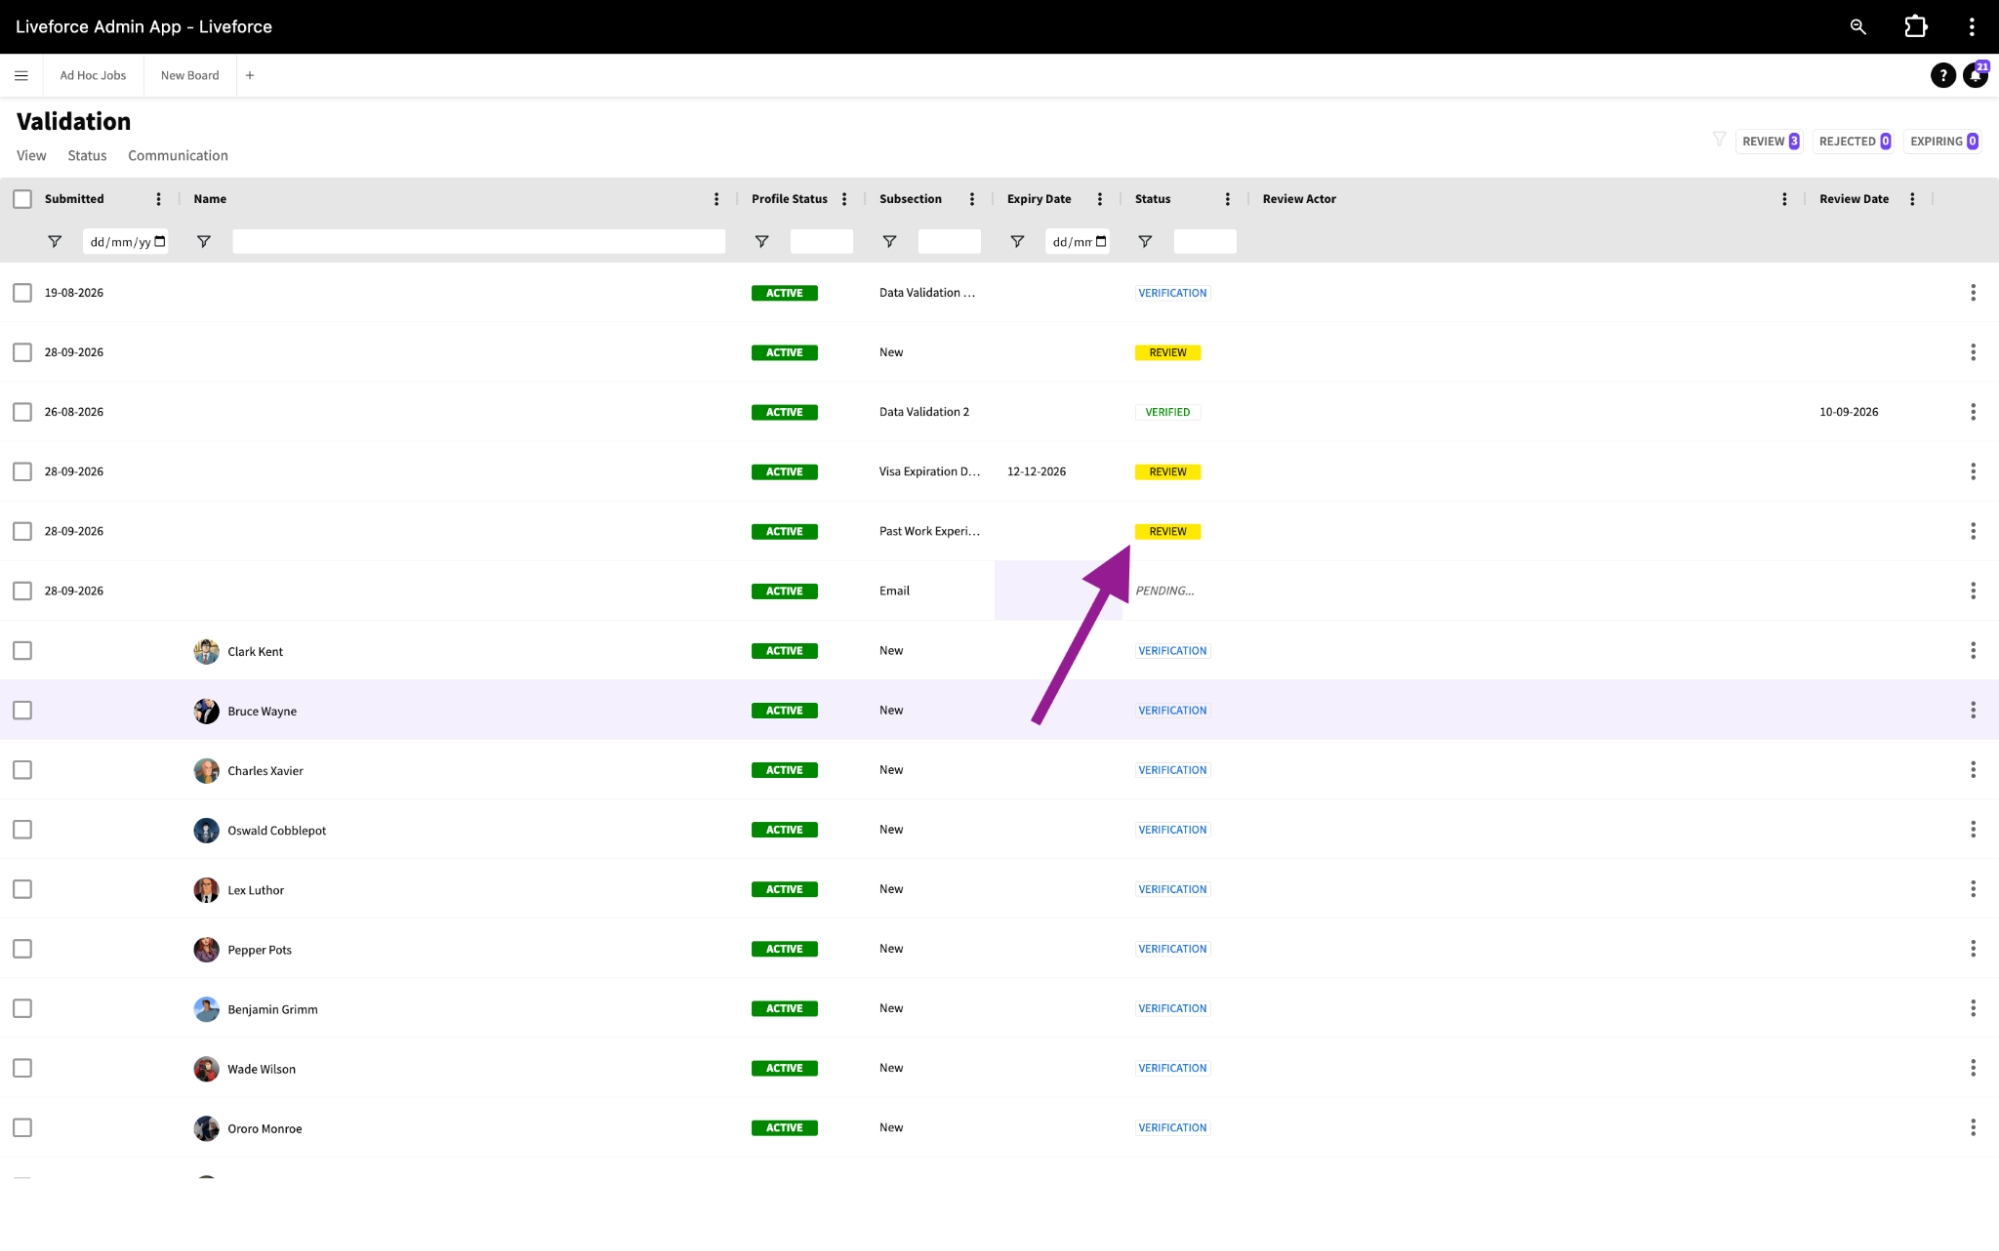Check the 19-08-2026 row checkbox
Viewport: 1999px width, 1251px height.
22,292
